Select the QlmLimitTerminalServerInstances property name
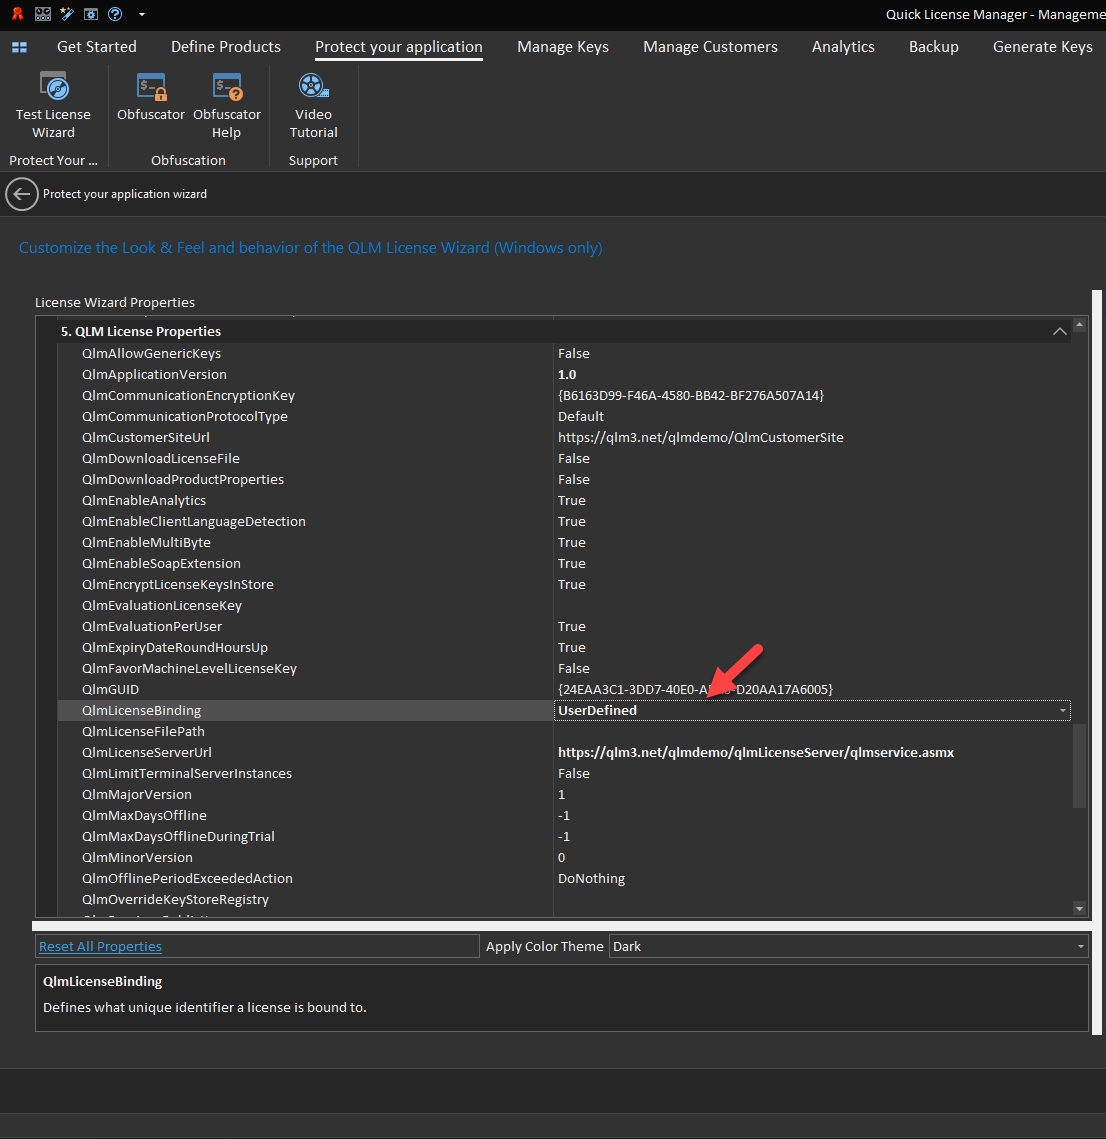Viewport: 1106px width, 1139px height. [x=187, y=774]
